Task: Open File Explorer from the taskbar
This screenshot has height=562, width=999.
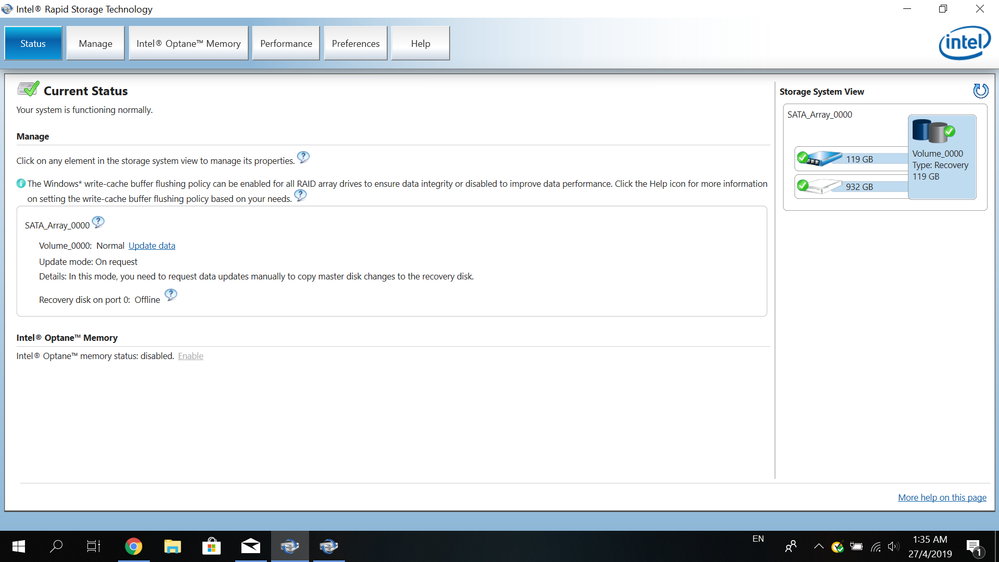Action: pyautogui.click(x=172, y=546)
